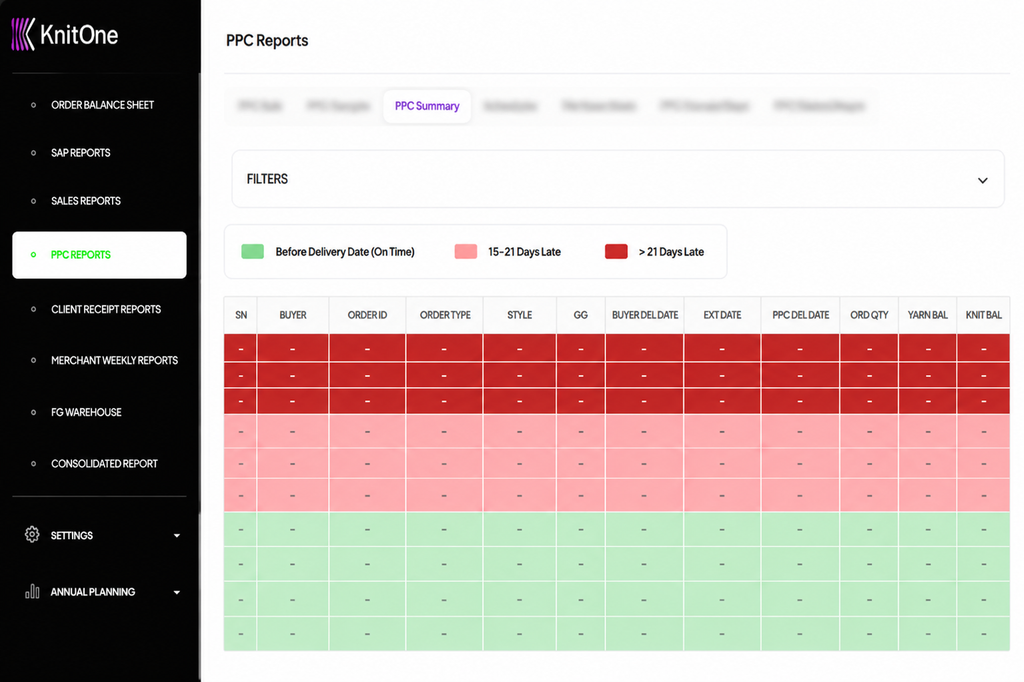
Task: Go to Sales Reports
Action: [x=86, y=201]
